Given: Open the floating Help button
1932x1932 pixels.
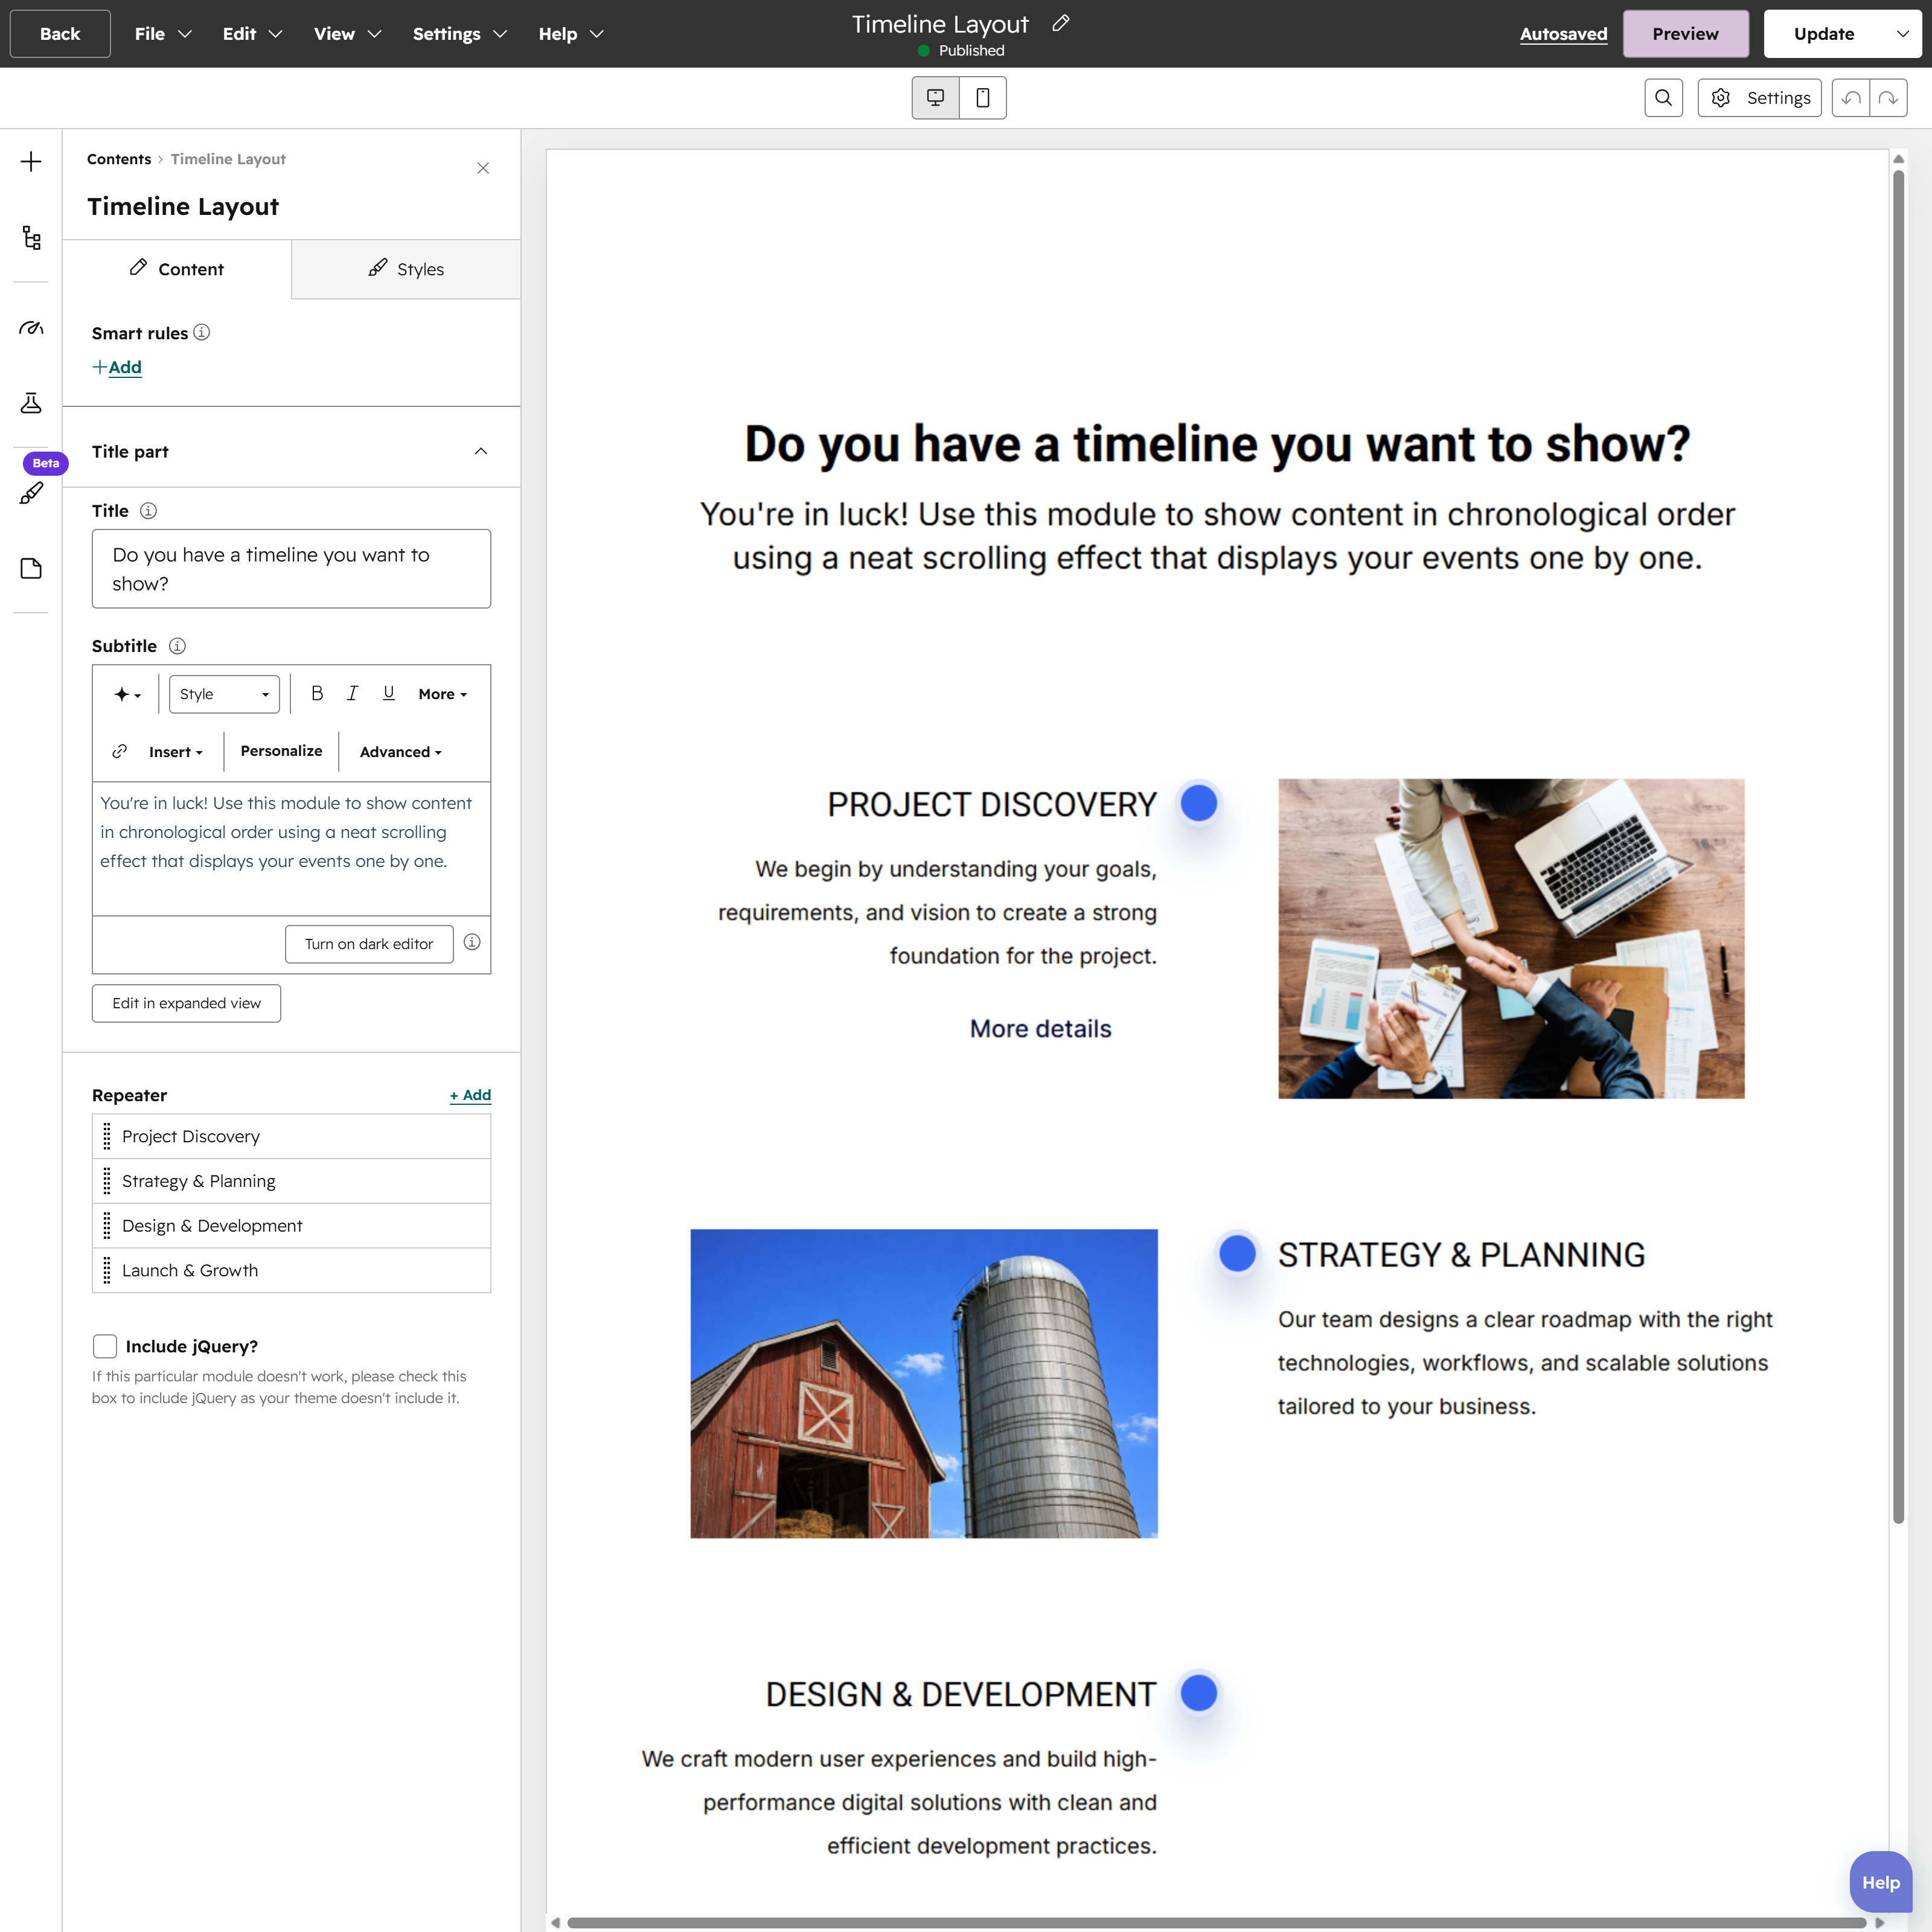Looking at the screenshot, I should (1880, 1882).
